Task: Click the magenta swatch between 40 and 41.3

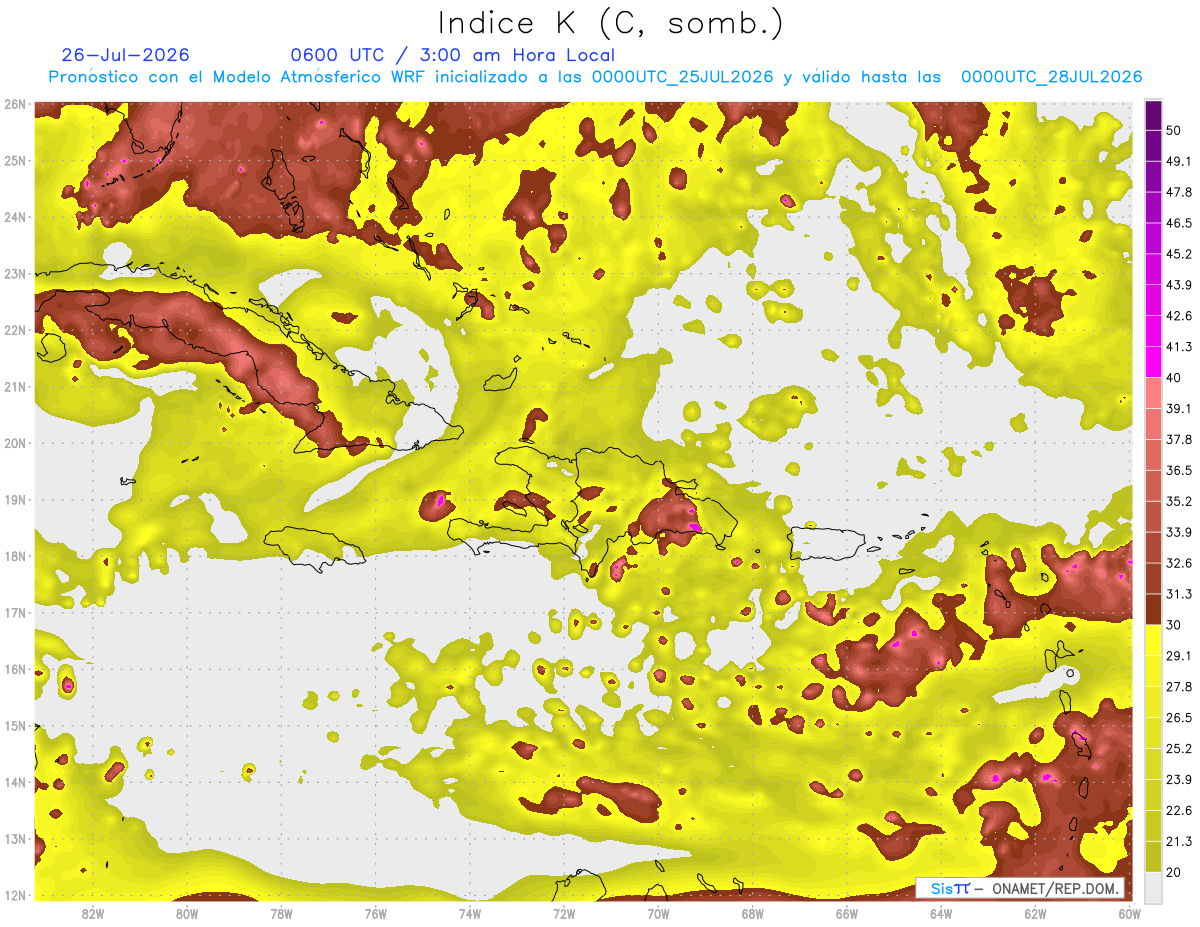Action: click(1153, 362)
